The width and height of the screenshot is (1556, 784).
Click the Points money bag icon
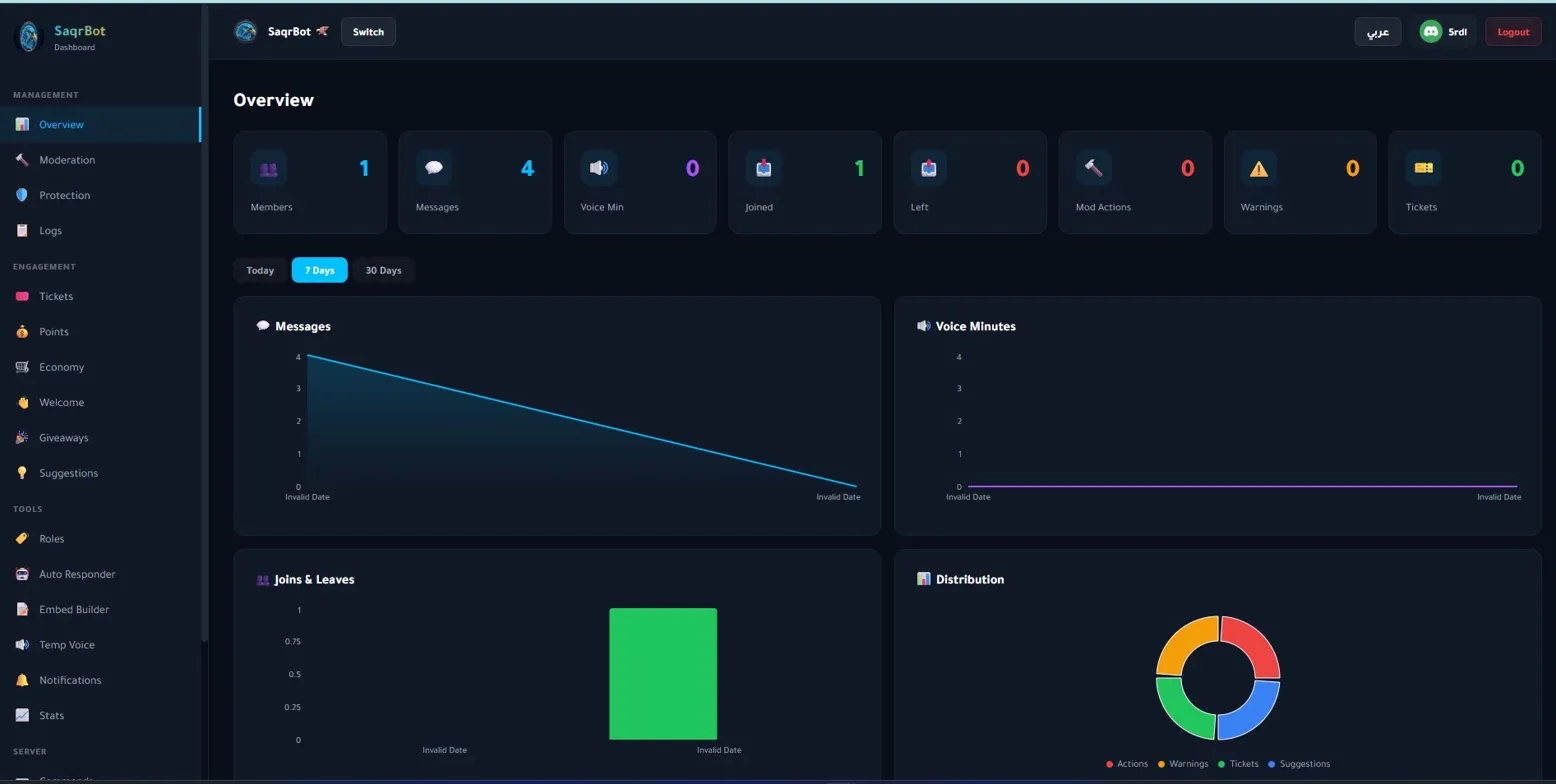pyautogui.click(x=22, y=332)
